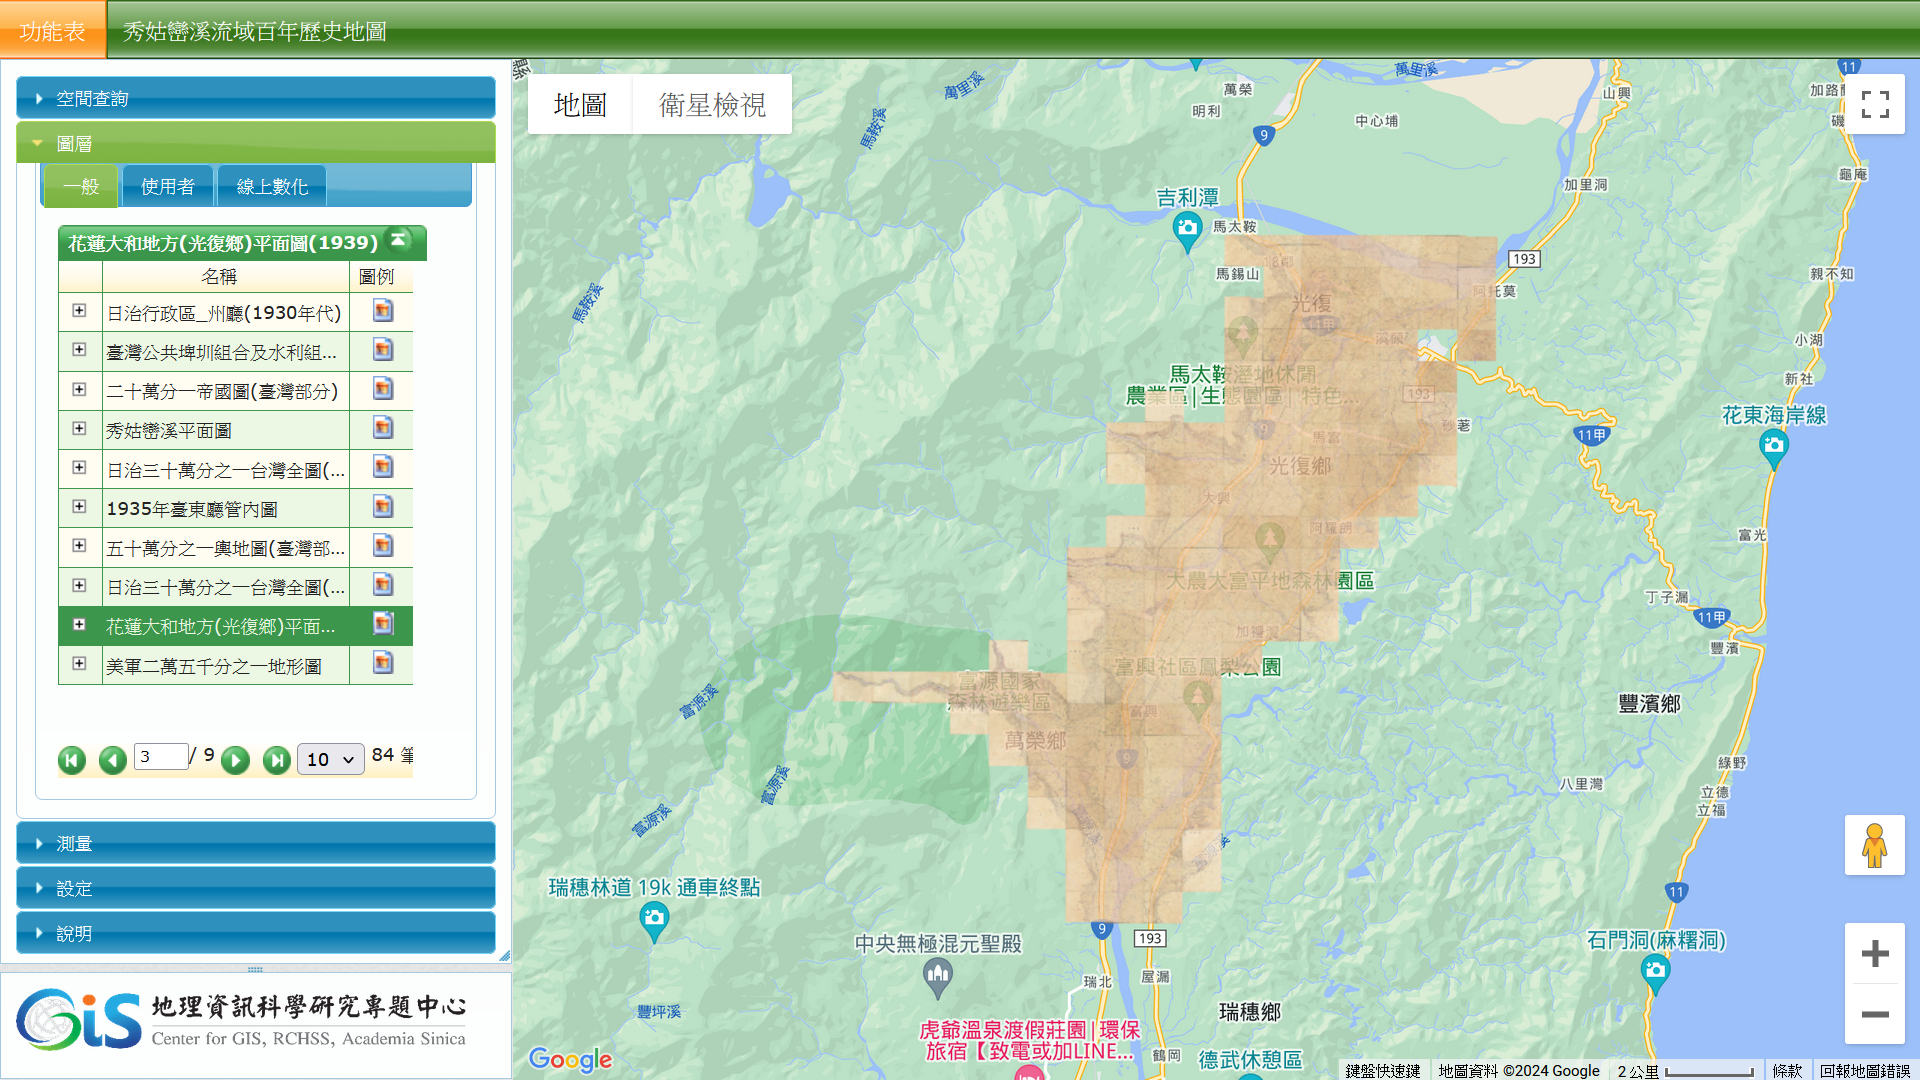1920x1080 pixels.
Task: Expand the 日治行政區_州廳(1930年代) layer row
Action: [79, 311]
